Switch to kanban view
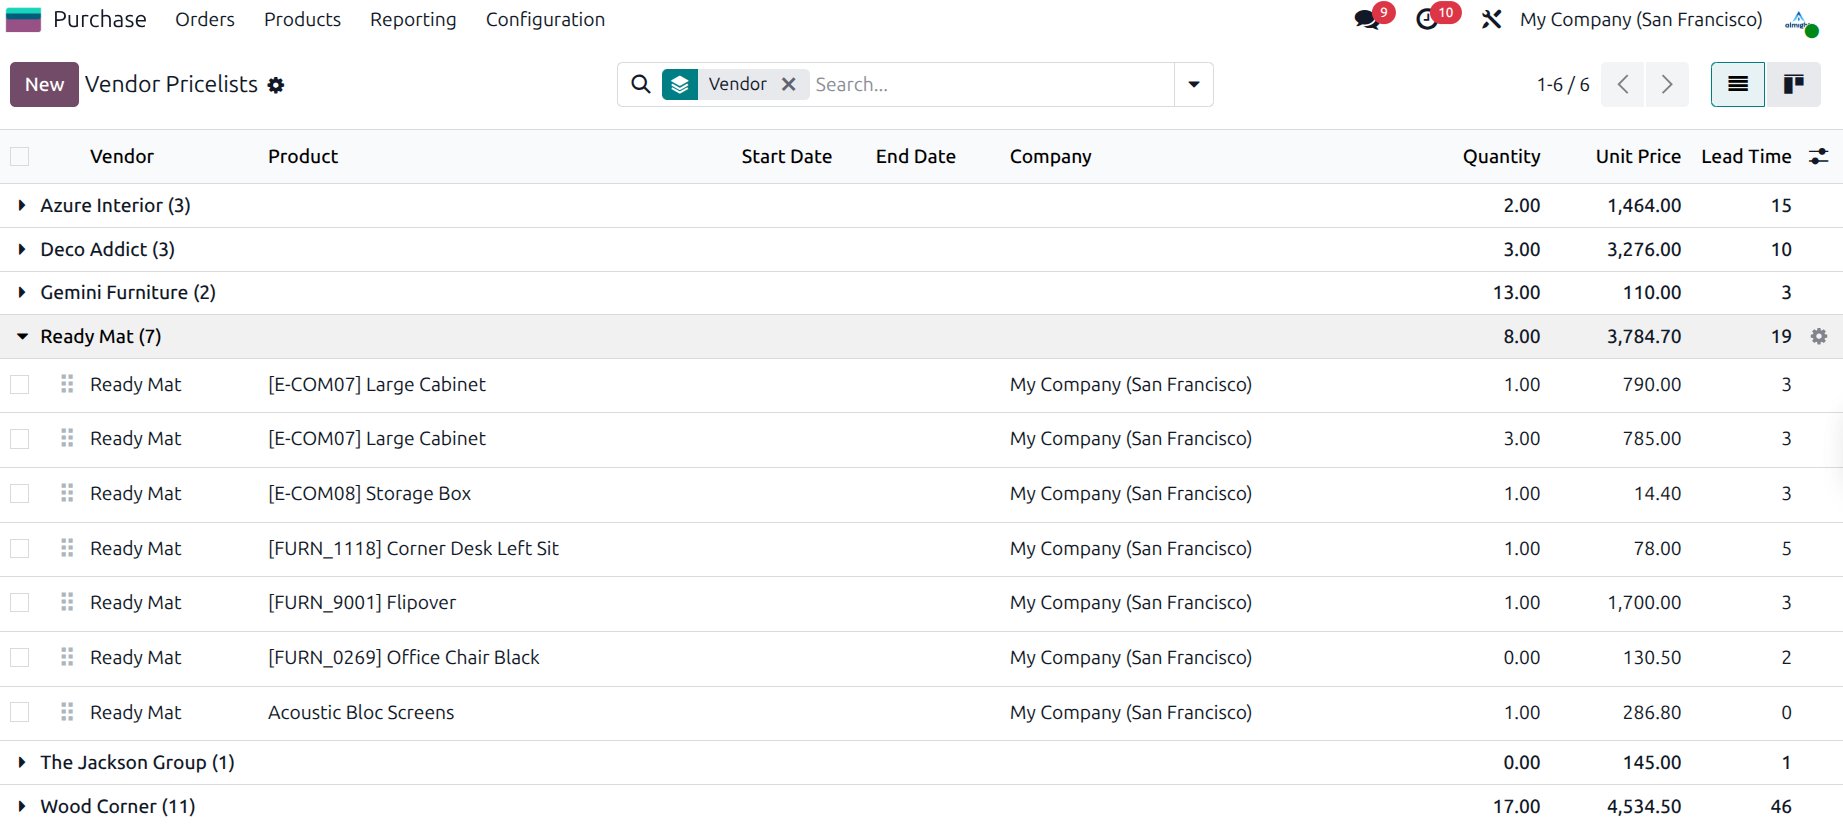The image size is (1843, 825). pos(1793,84)
